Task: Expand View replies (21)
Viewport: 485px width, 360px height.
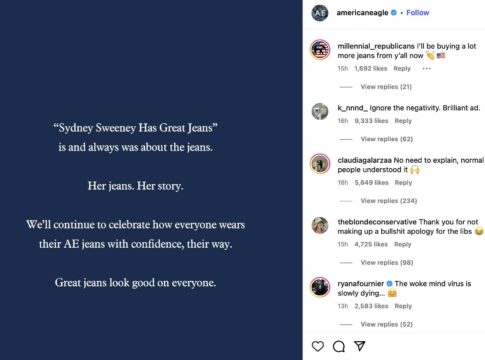Action: coord(386,87)
